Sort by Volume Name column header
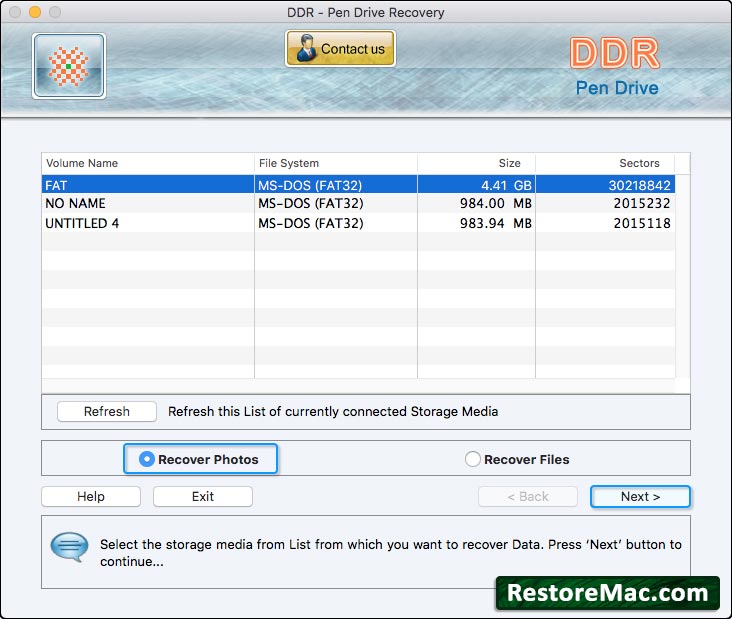Viewport: 732px width, 619px height. click(x=148, y=163)
